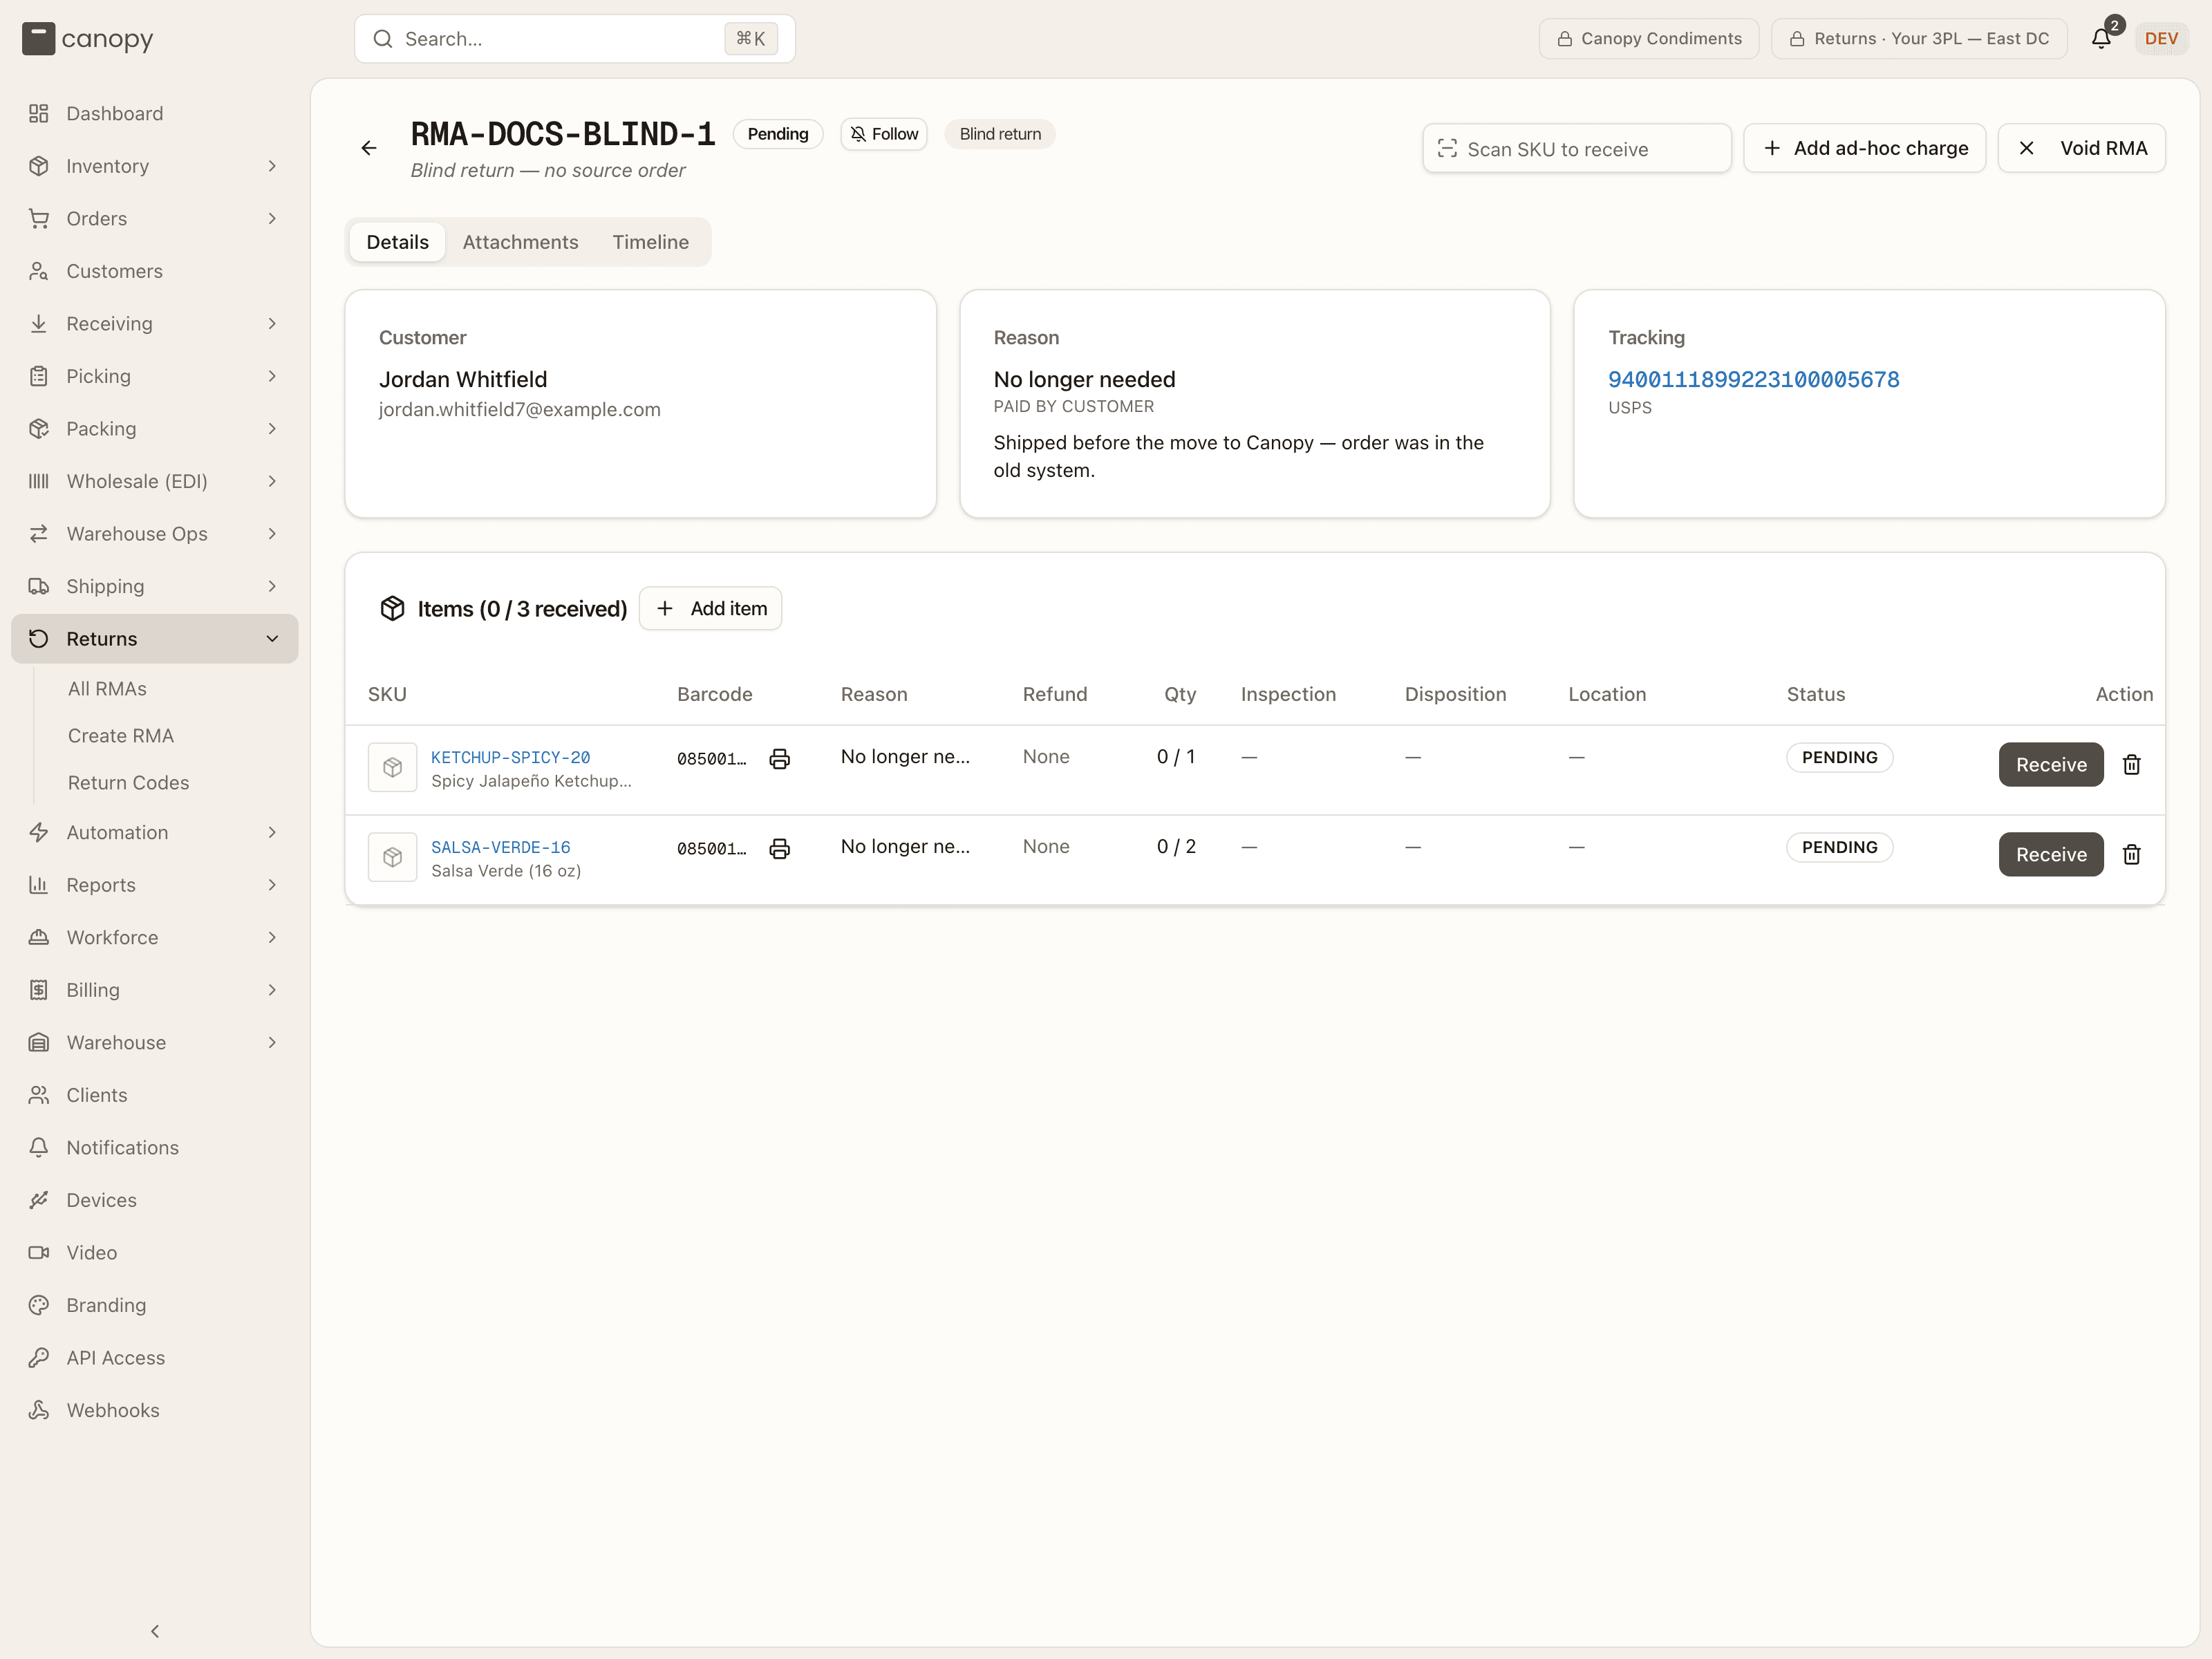2212x1659 pixels.
Task: Click the SALSA-VERDE-16 product thumbnail
Action: pyautogui.click(x=392, y=857)
